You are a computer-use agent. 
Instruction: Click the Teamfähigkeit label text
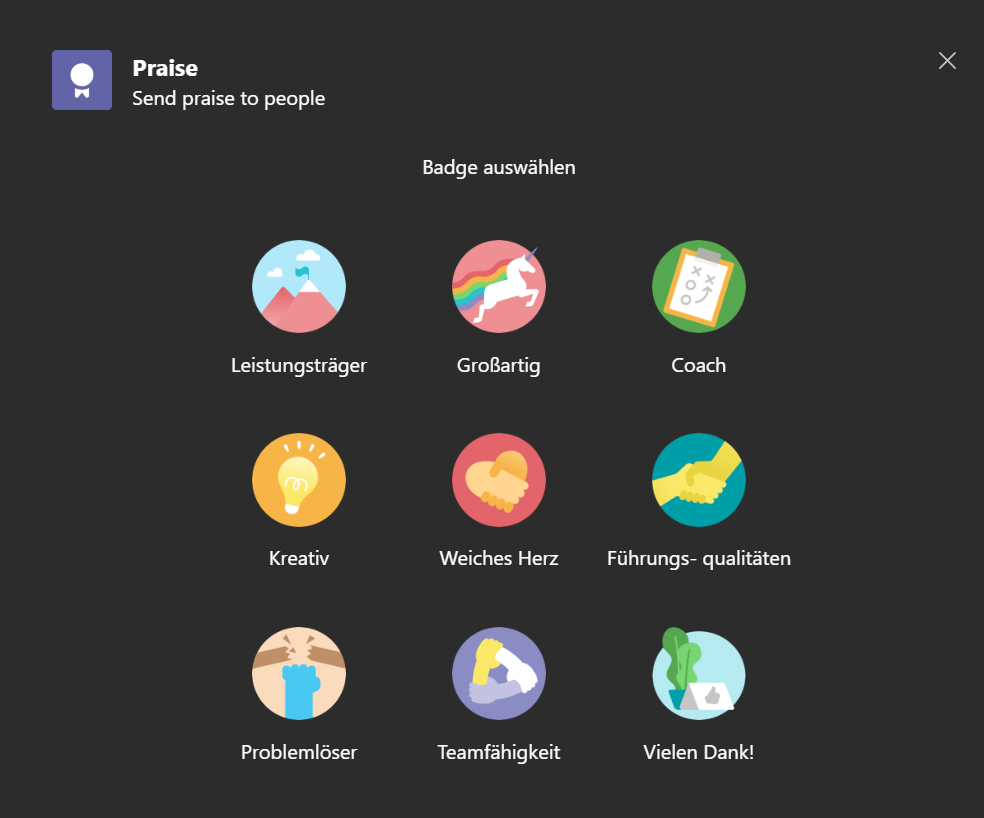(499, 752)
